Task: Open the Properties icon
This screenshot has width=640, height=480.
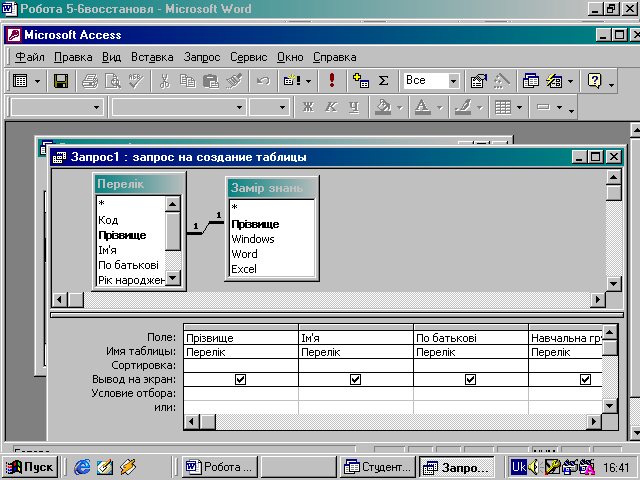Action: 478,81
